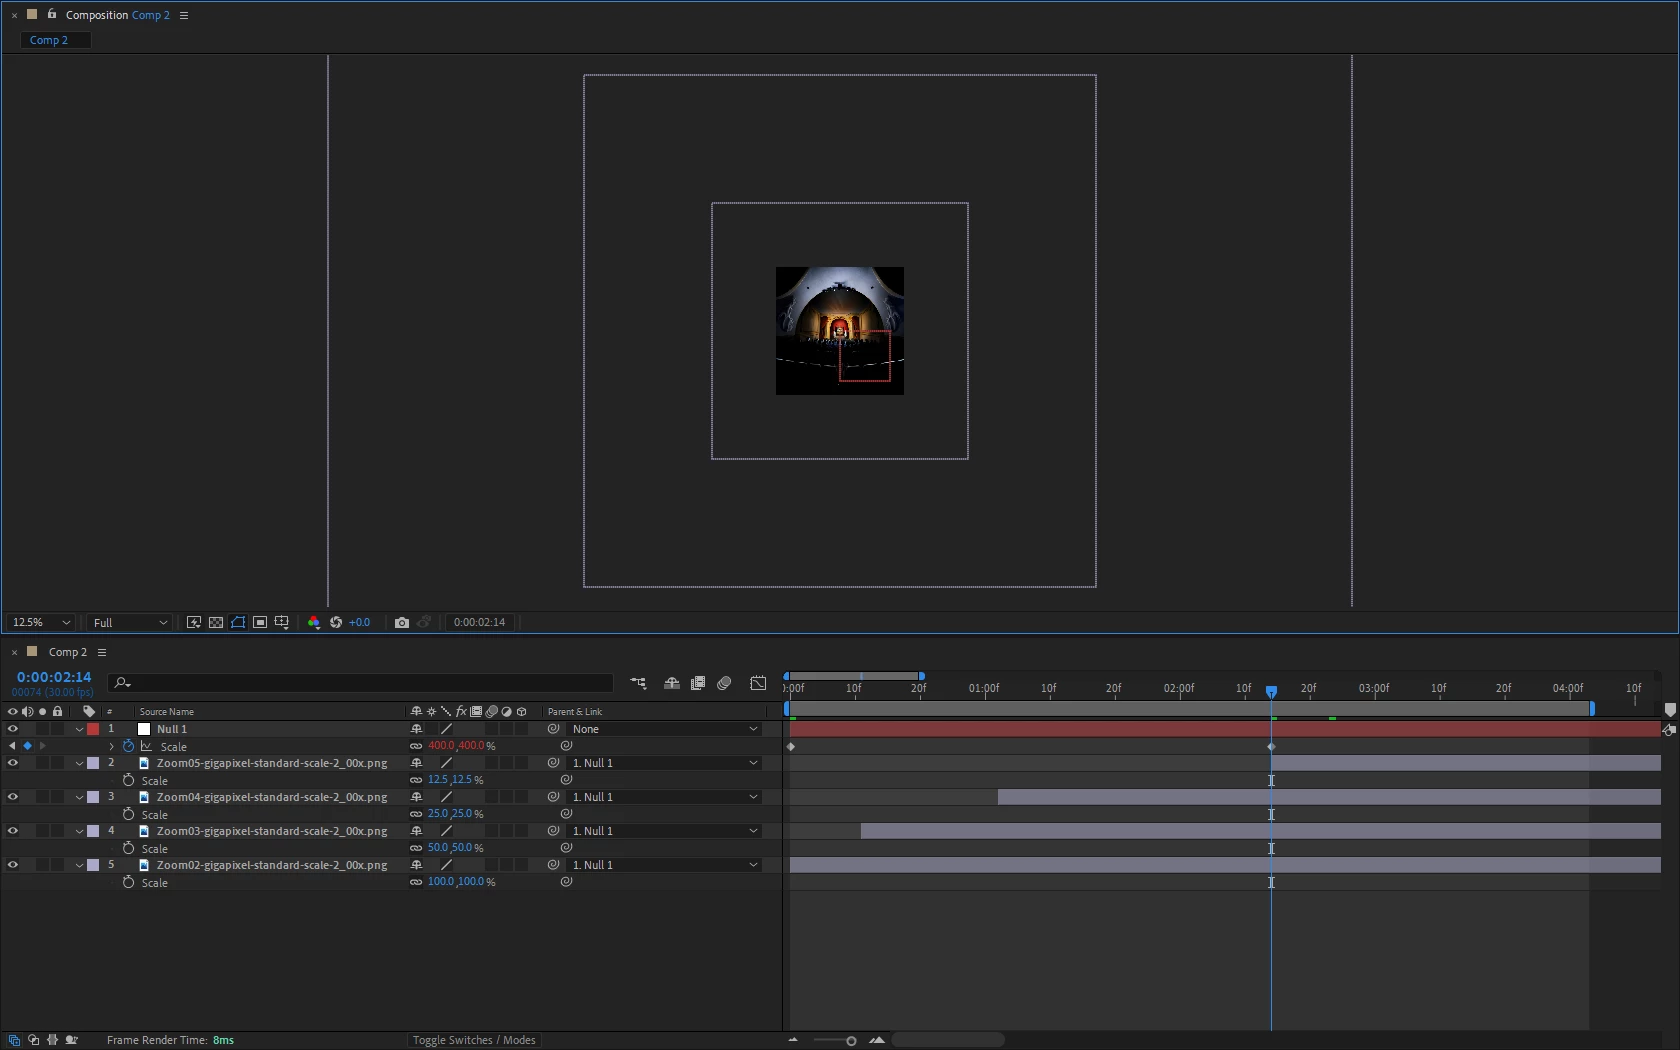Toggle the Transparency Grid icon

216,622
